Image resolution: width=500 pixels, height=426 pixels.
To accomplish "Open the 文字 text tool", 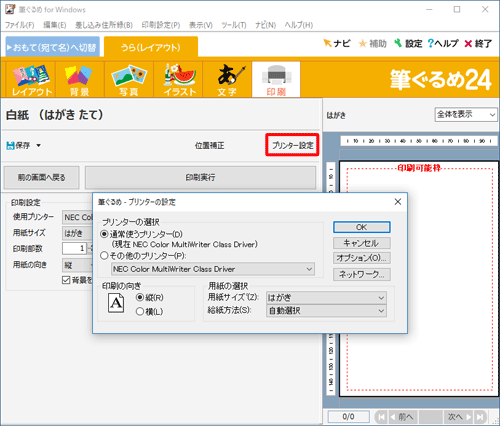I will point(227,79).
